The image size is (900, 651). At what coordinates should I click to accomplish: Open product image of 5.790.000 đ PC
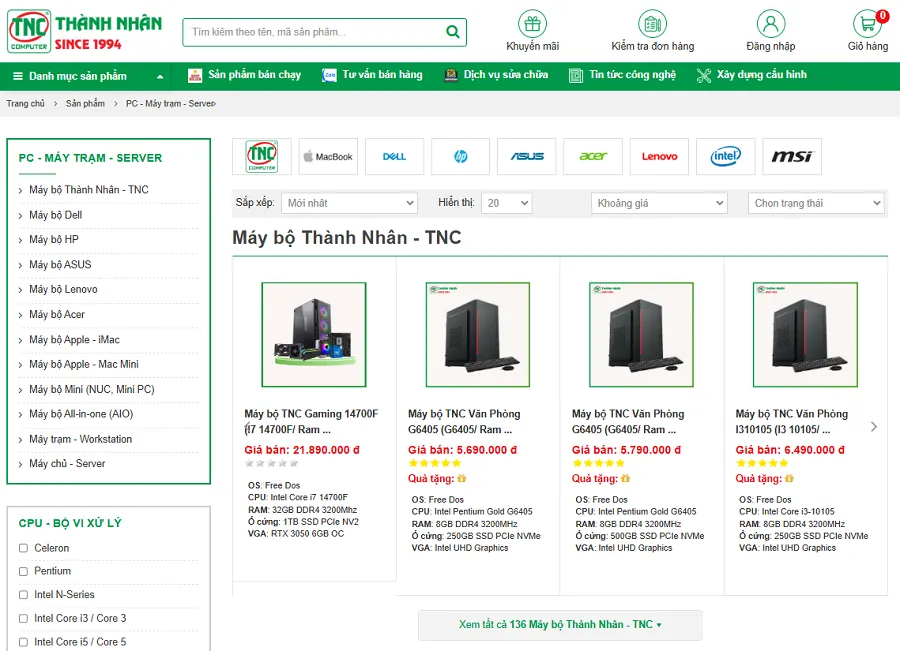[x=641, y=335]
